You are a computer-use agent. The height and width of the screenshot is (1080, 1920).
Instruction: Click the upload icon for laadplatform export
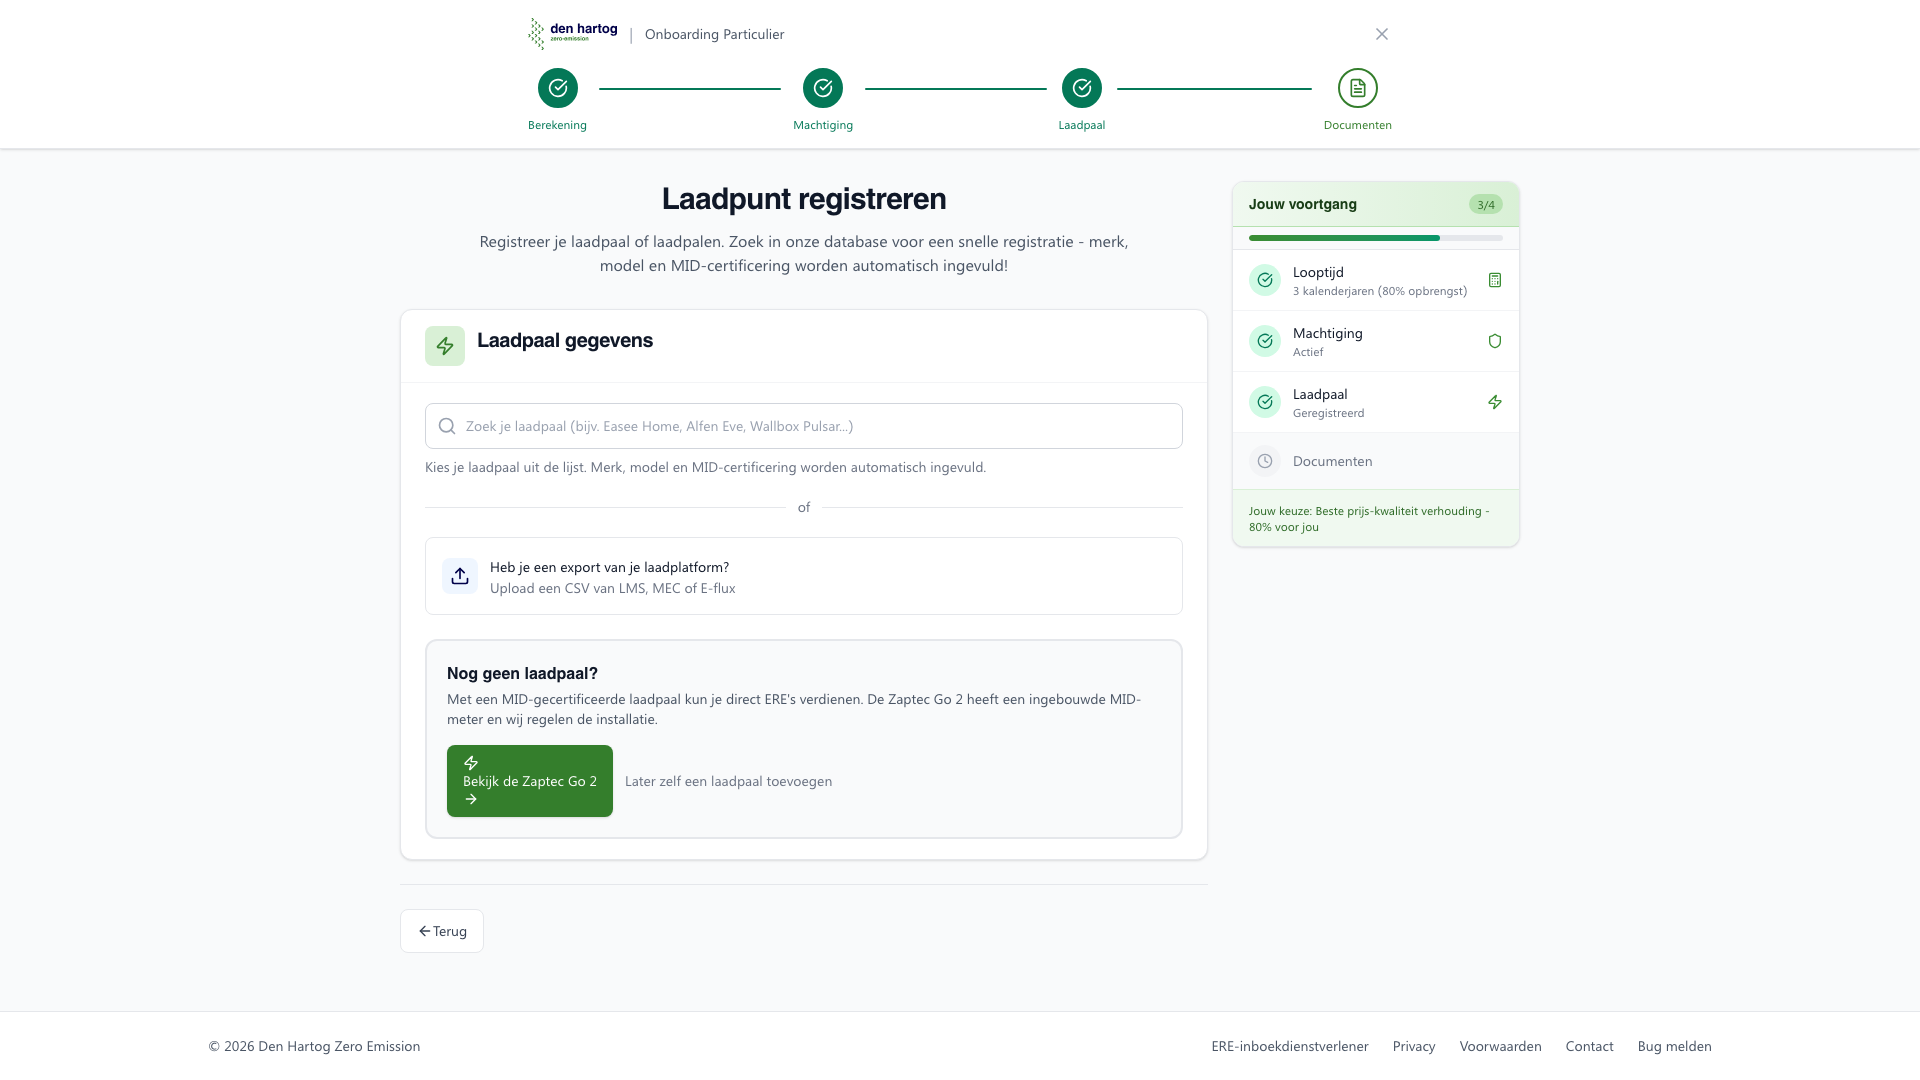[x=460, y=576]
